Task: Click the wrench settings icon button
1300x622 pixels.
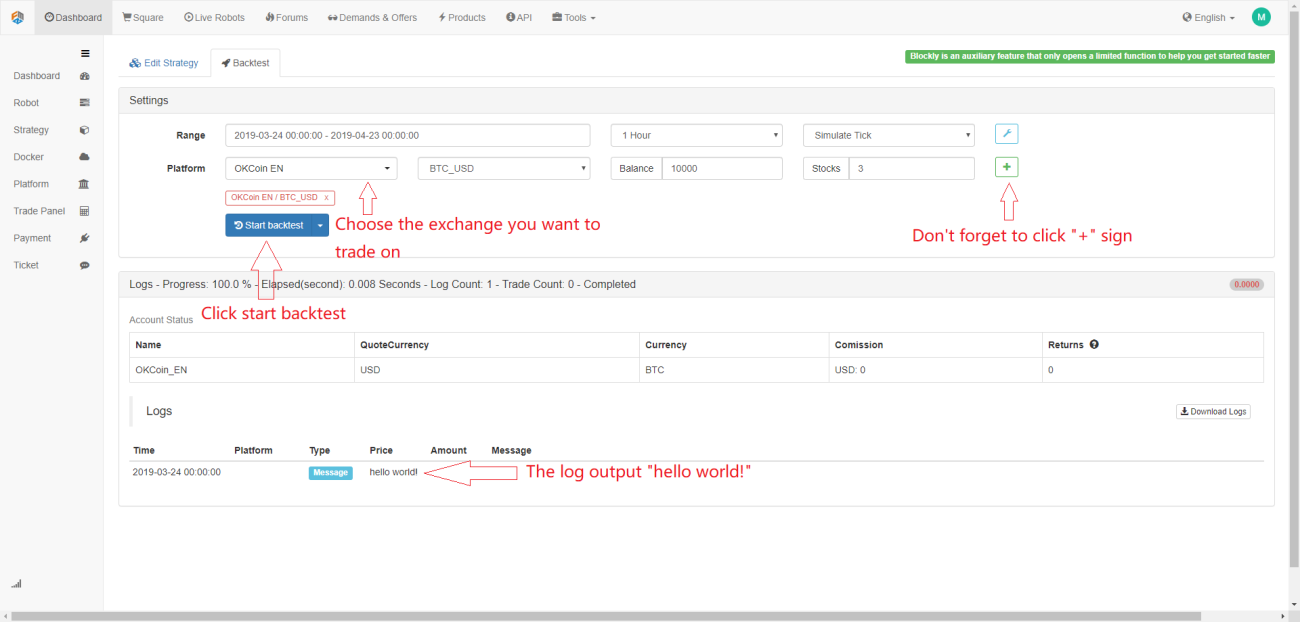Action: click(1006, 134)
